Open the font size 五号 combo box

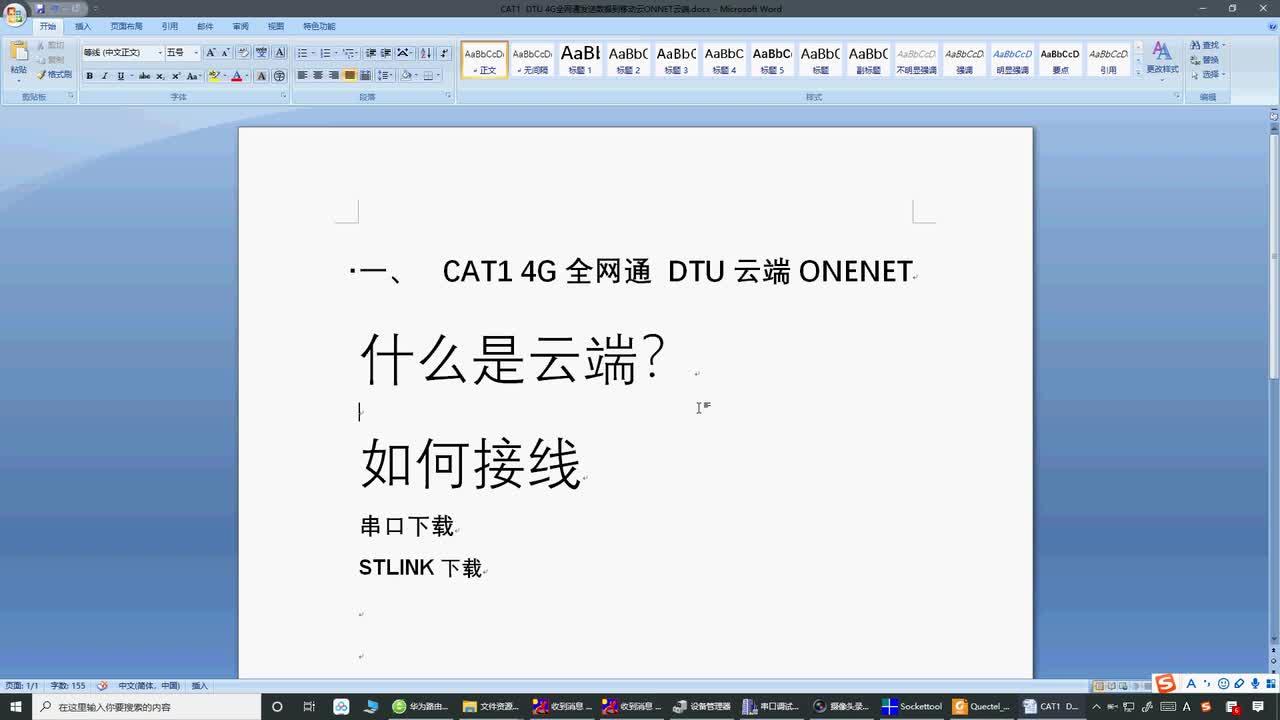pyautogui.click(x=182, y=53)
